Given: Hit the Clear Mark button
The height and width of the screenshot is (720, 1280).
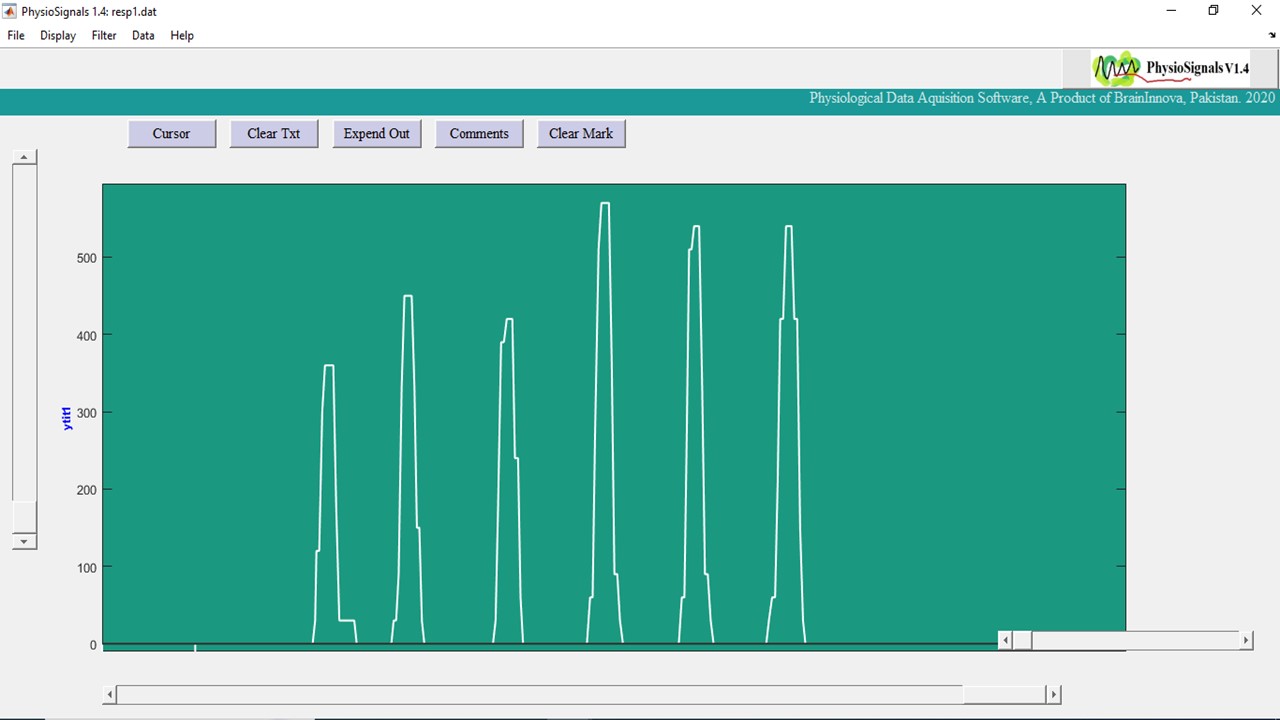Looking at the screenshot, I should click(x=581, y=134).
